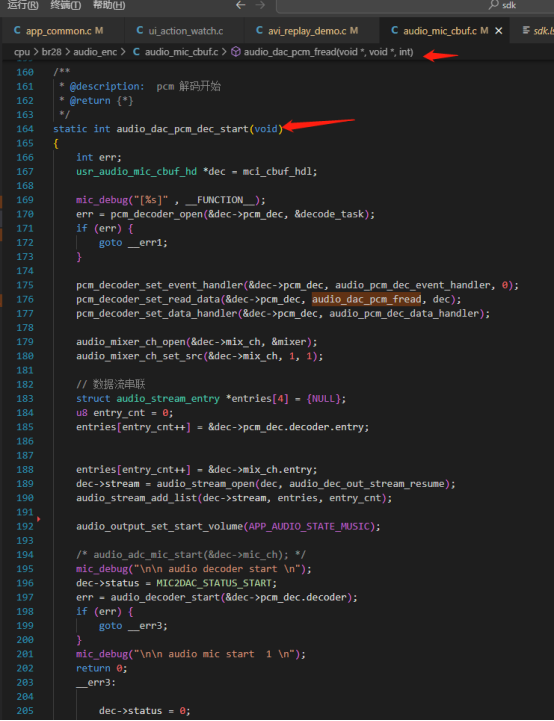
Task: Click audio_decoder_start call on line 197
Action: 165,597
